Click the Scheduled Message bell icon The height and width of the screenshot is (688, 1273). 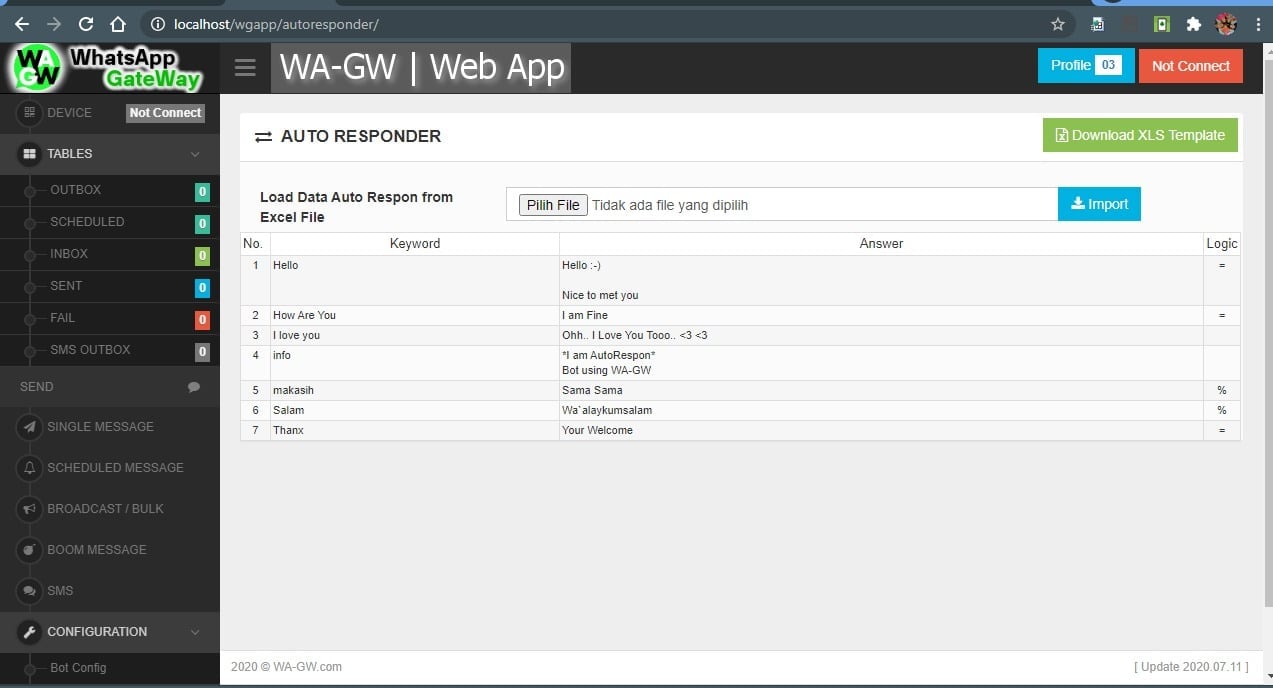[30, 468]
